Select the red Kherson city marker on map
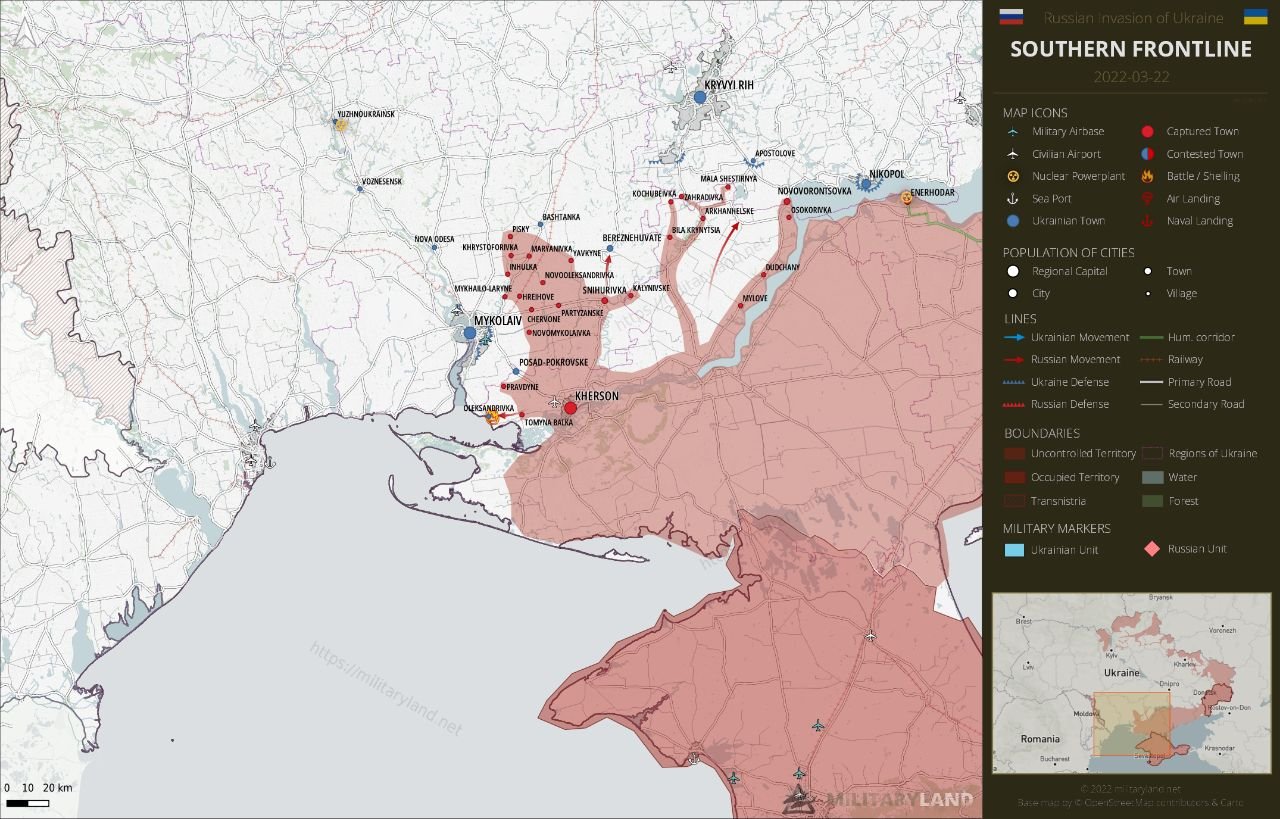This screenshot has height=819, width=1280. [570, 408]
